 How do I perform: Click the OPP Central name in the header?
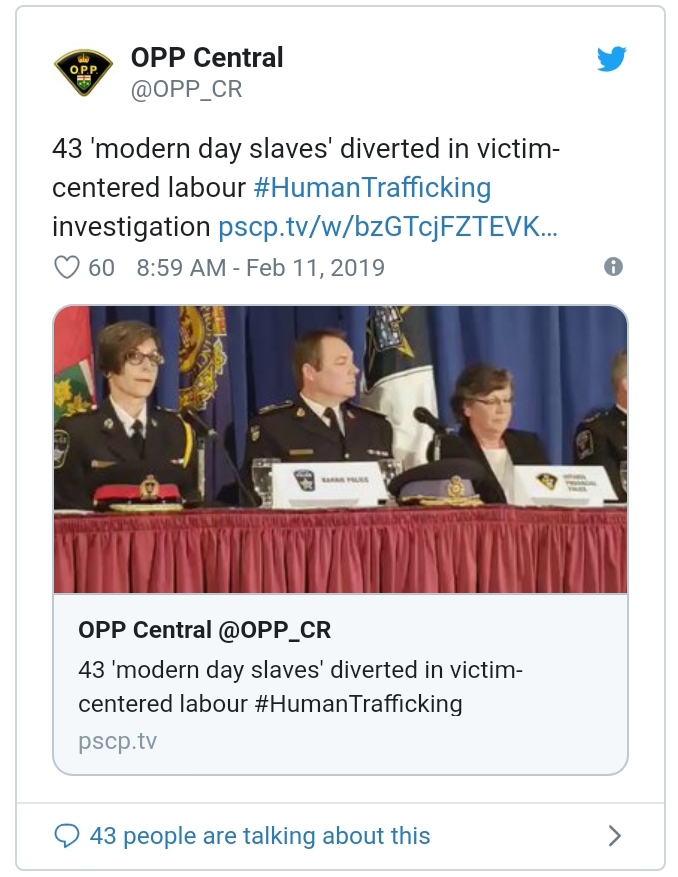pyautogui.click(x=207, y=58)
